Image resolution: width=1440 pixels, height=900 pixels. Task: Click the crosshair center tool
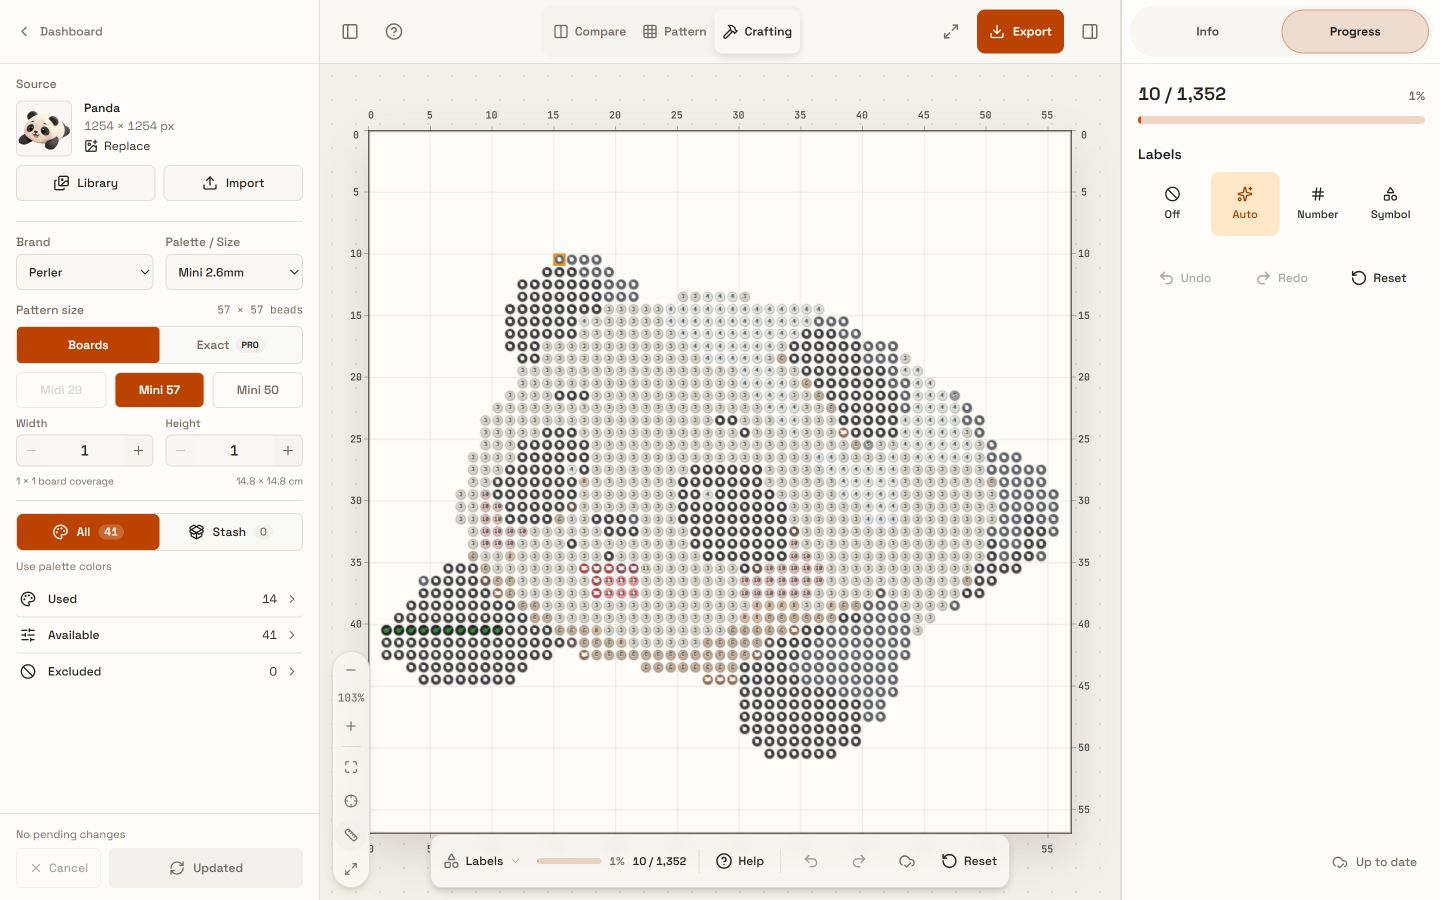(351, 801)
